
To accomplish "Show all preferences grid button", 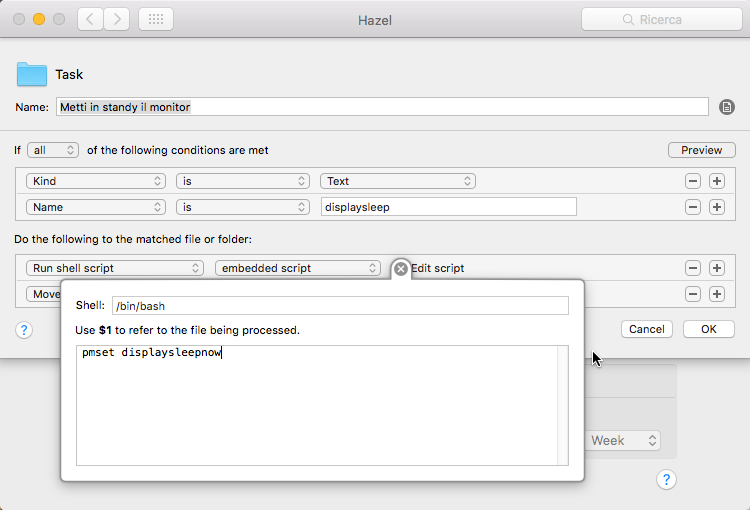I will coord(156,20).
